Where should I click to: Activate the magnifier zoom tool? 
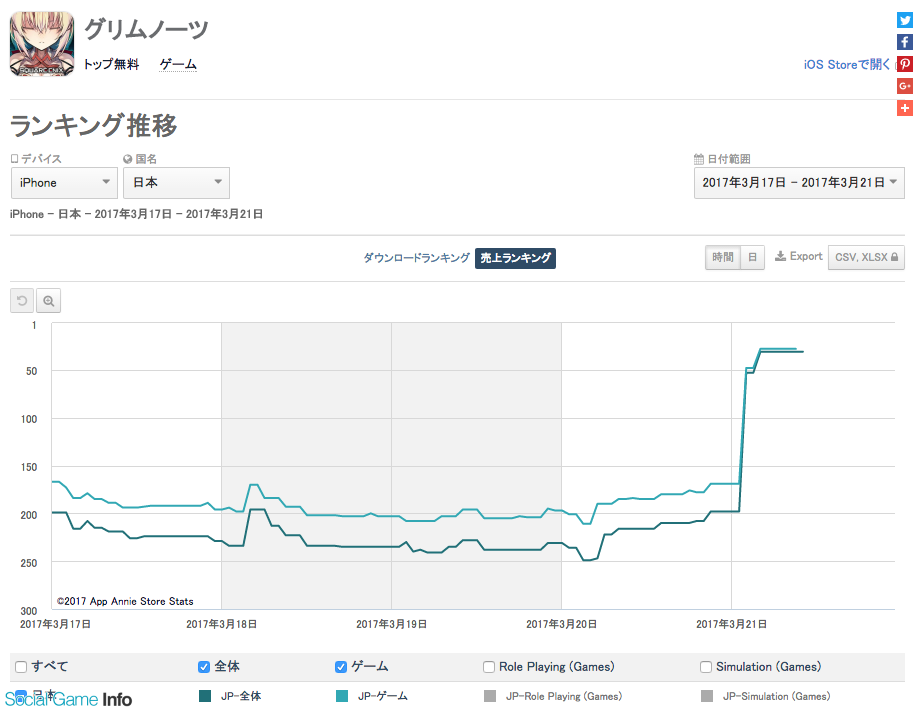tap(48, 301)
